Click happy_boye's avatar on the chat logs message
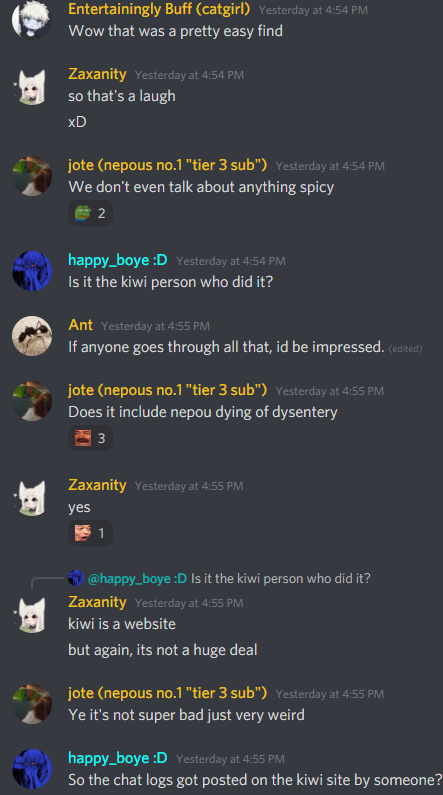Image resolution: width=443 pixels, height=795 pixels. tap(32, 769)
